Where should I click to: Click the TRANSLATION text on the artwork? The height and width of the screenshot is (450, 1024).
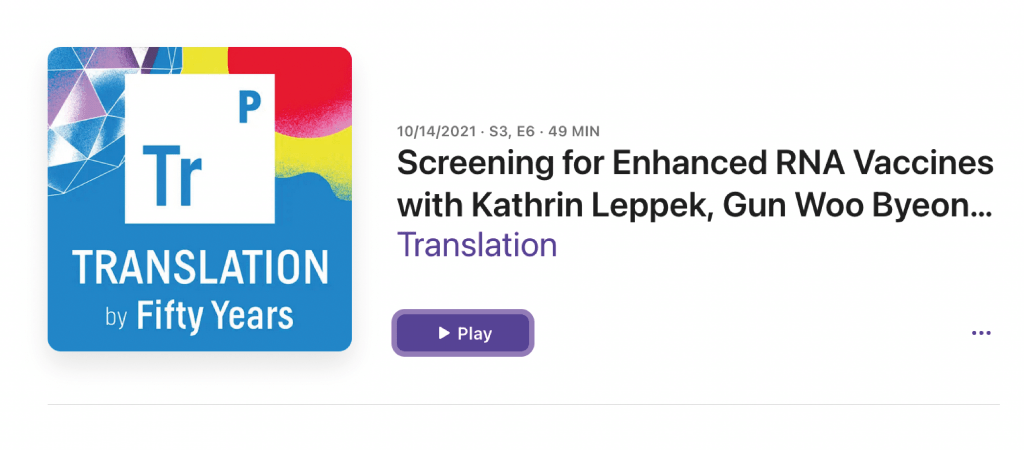(200, 267)
